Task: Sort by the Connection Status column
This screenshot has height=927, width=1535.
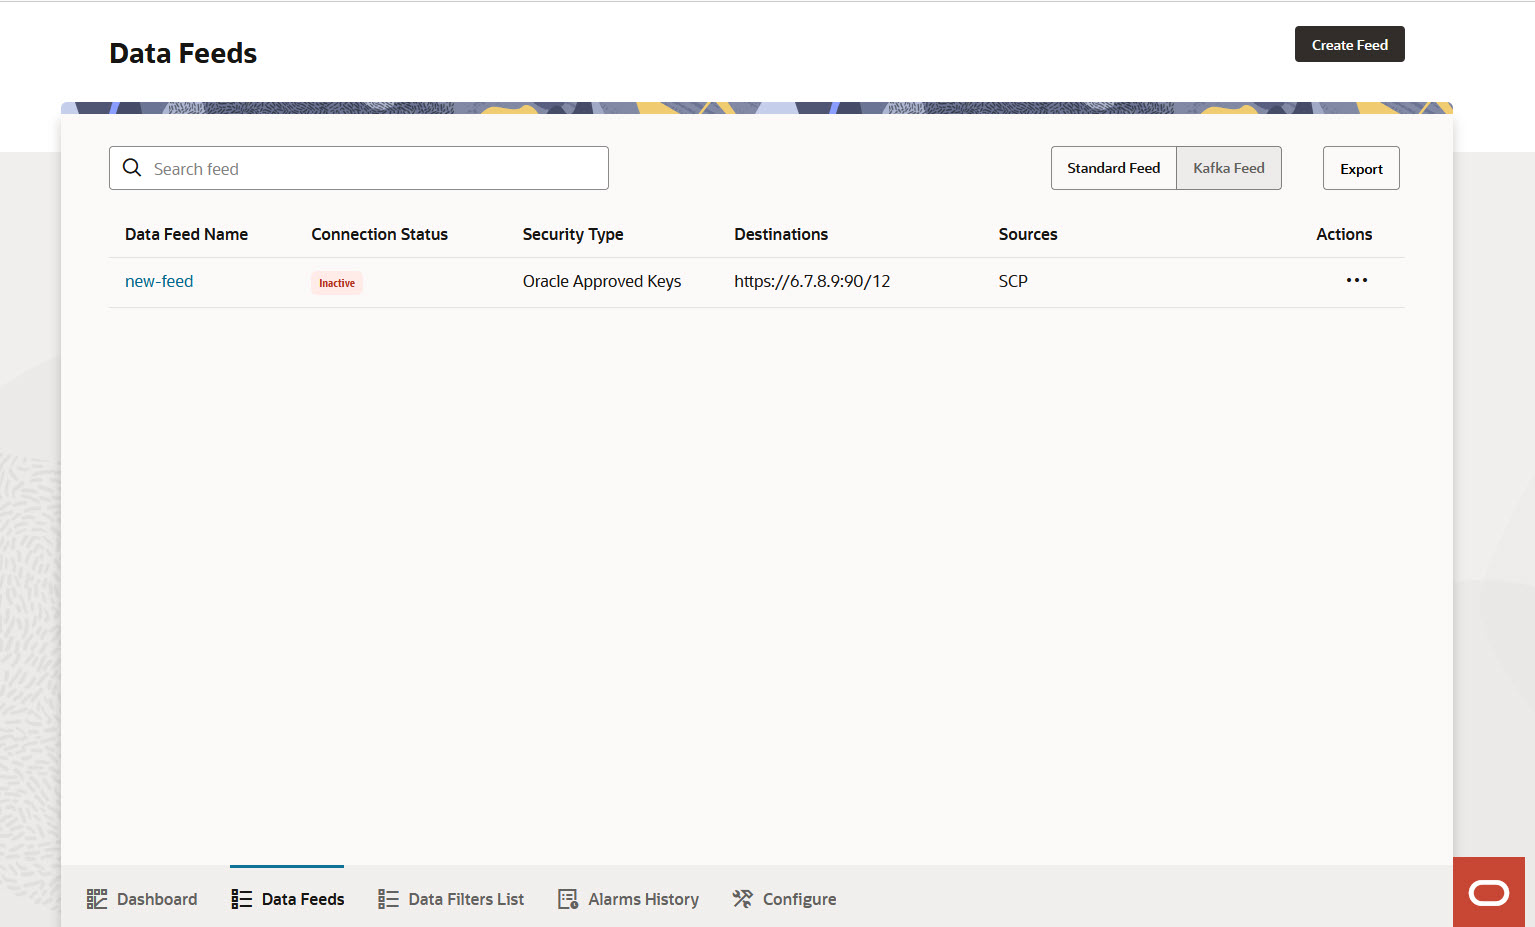Action: 379,234
